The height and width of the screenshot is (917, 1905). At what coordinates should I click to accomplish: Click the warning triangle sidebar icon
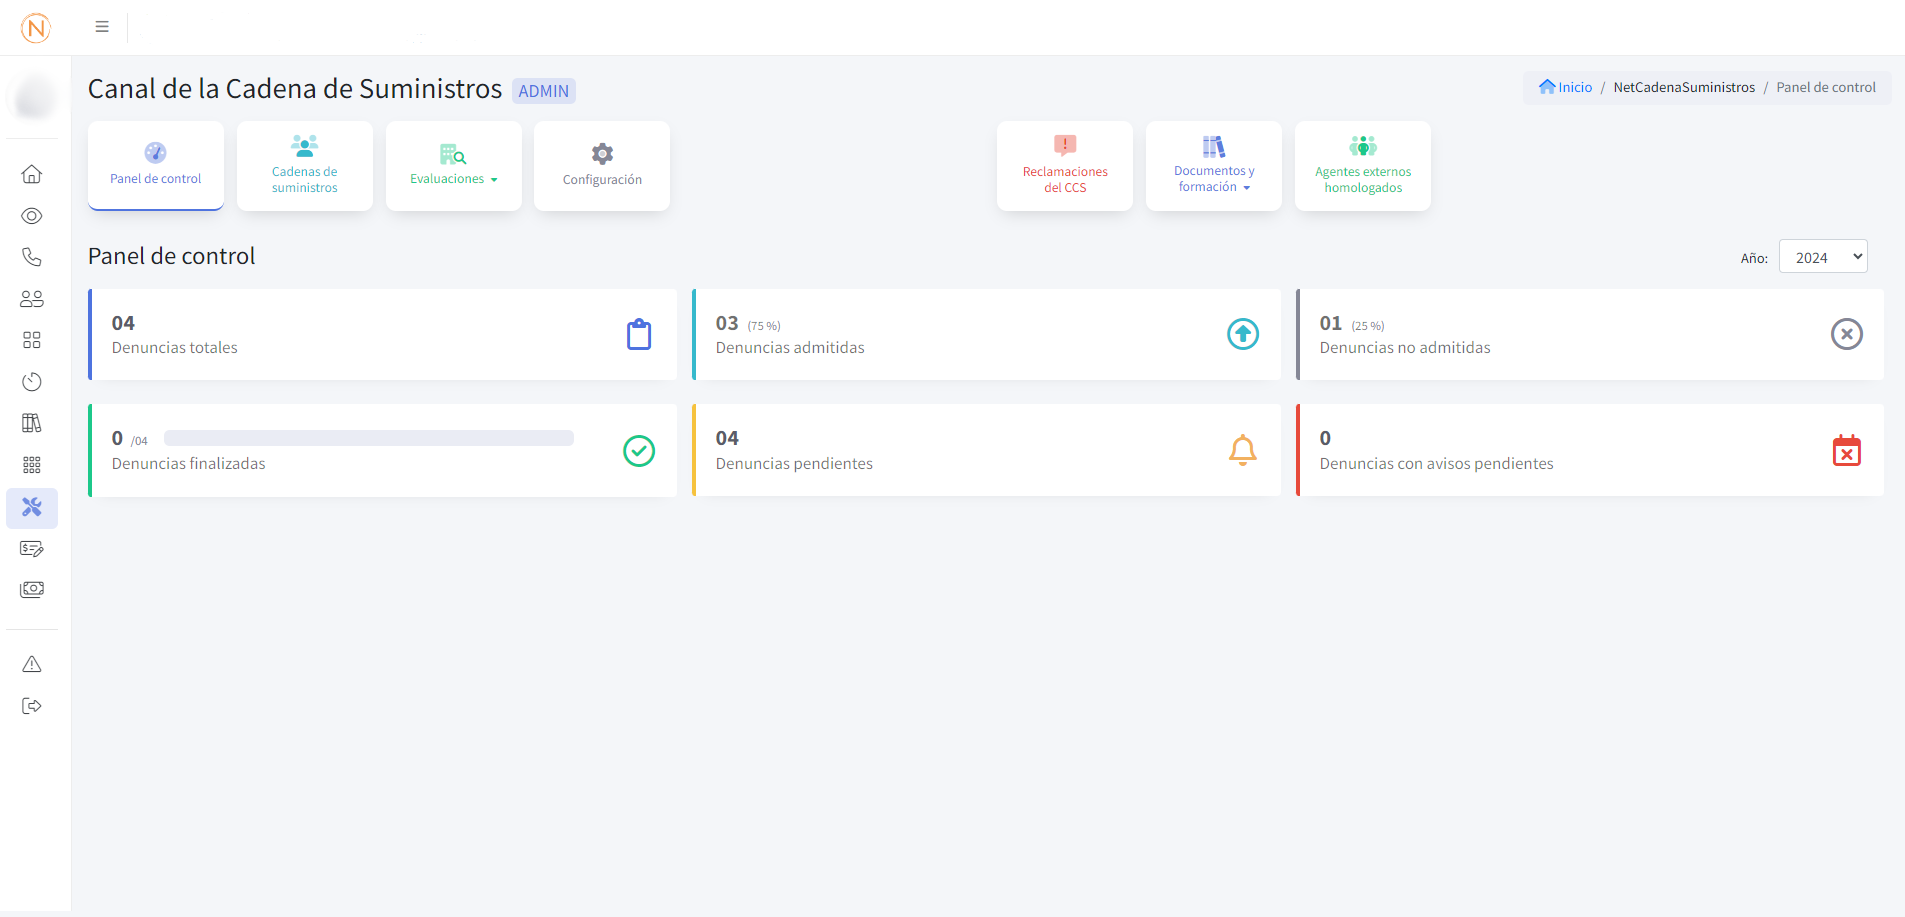(32, 664)
